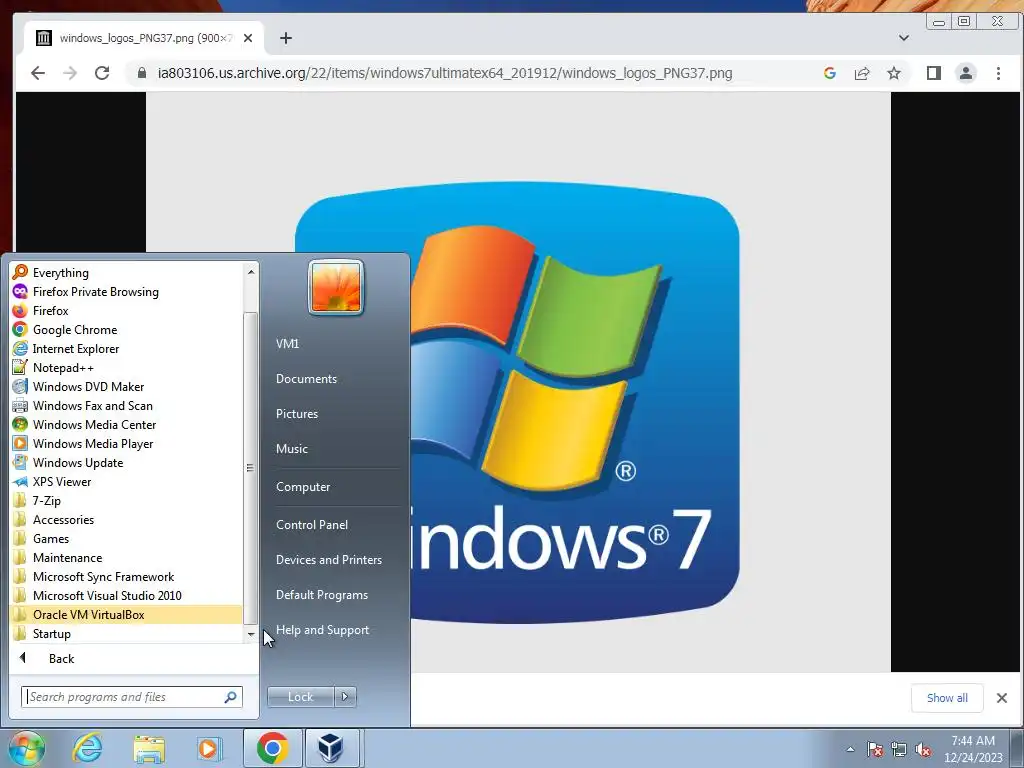Select the windows_logos_PNG37.png browser tab
Image resolution: width=1024 pixels, height=768 pixels.
click(145, 38)
